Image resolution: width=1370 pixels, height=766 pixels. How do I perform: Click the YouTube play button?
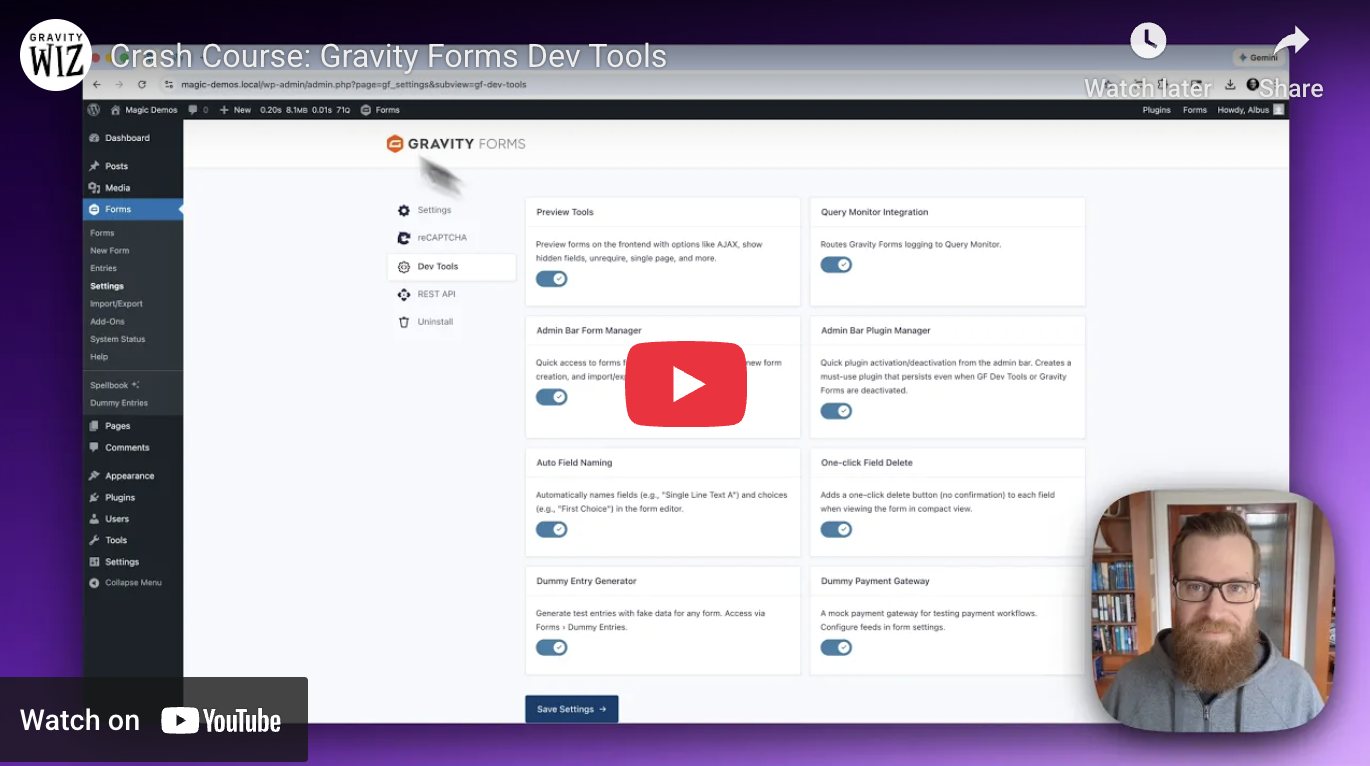click(685, 384)
